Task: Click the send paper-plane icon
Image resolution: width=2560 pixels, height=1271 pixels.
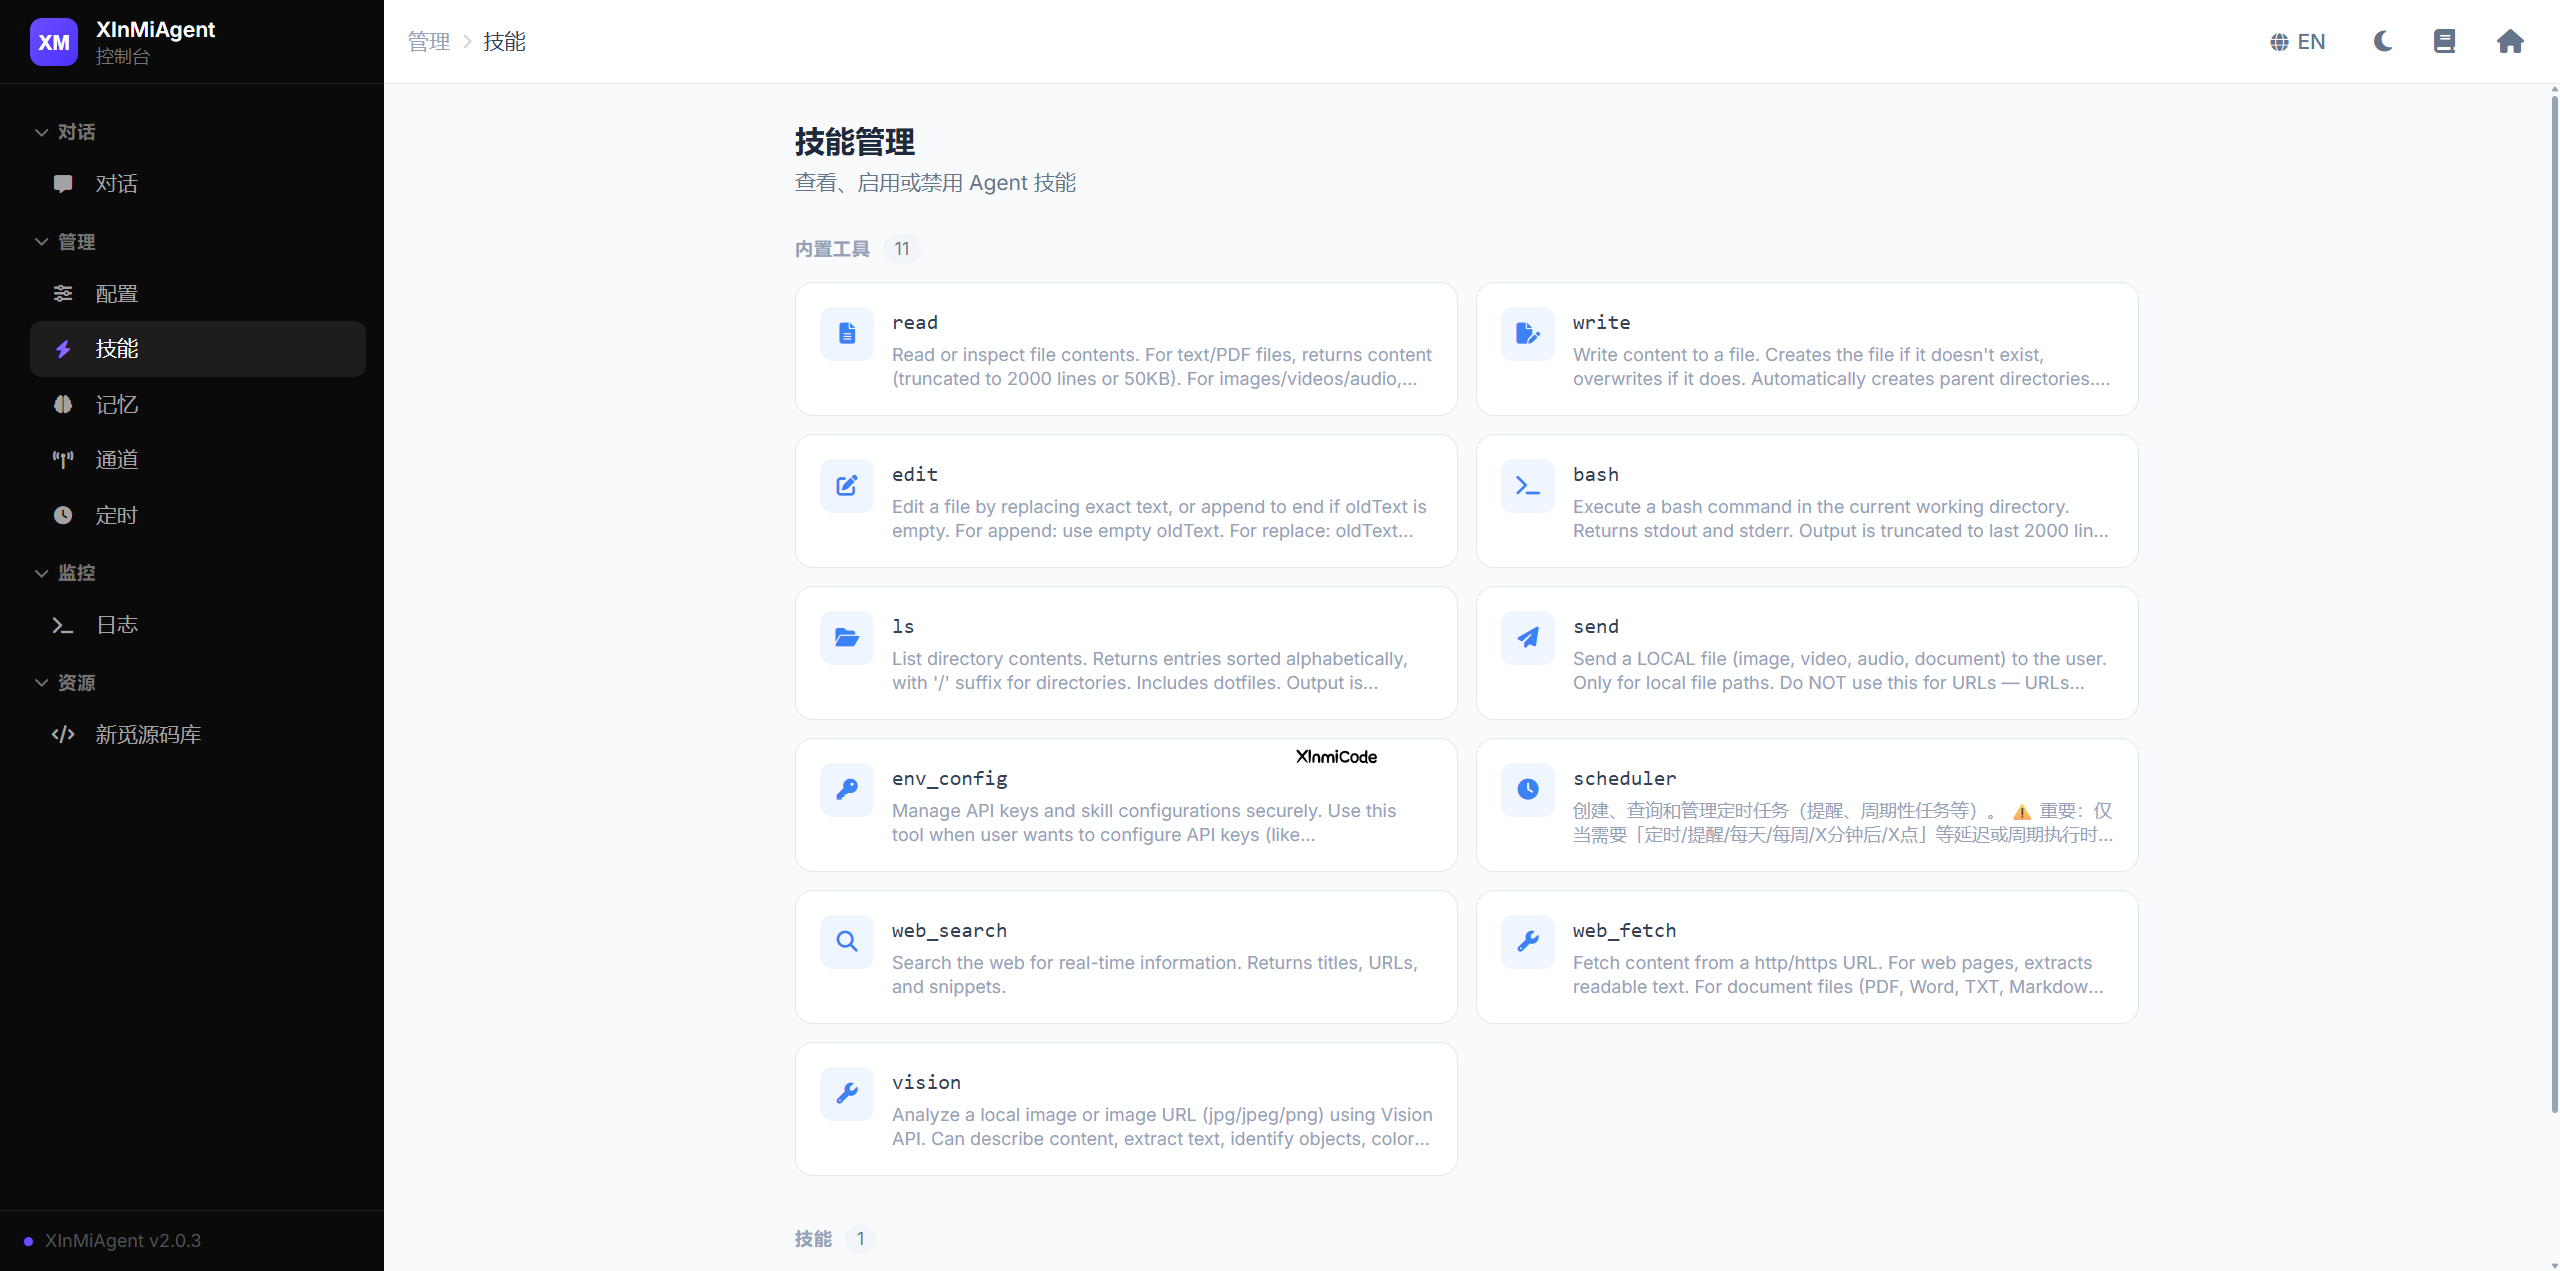Action: click(1527, 638)
